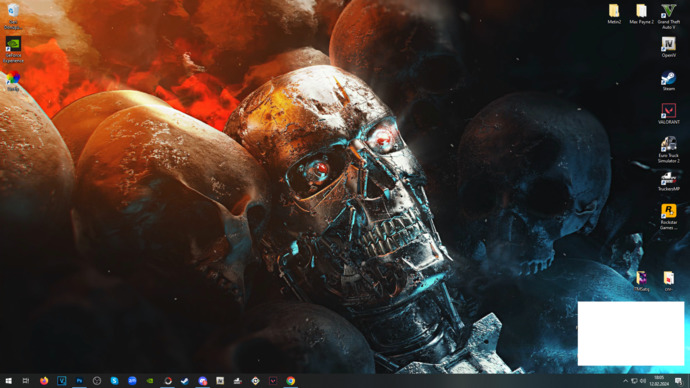Open Task View on the taskbar
This screenshot has width=690, height=388.
pos(26,381)
